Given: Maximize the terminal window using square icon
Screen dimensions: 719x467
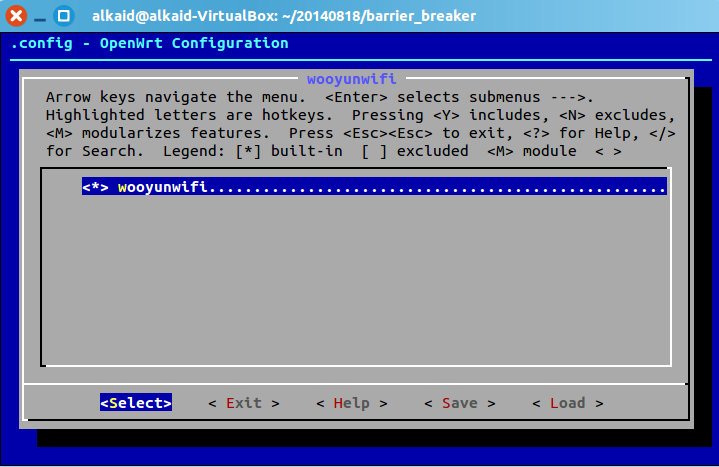Looking at the screenshot, I should [64, 16].
